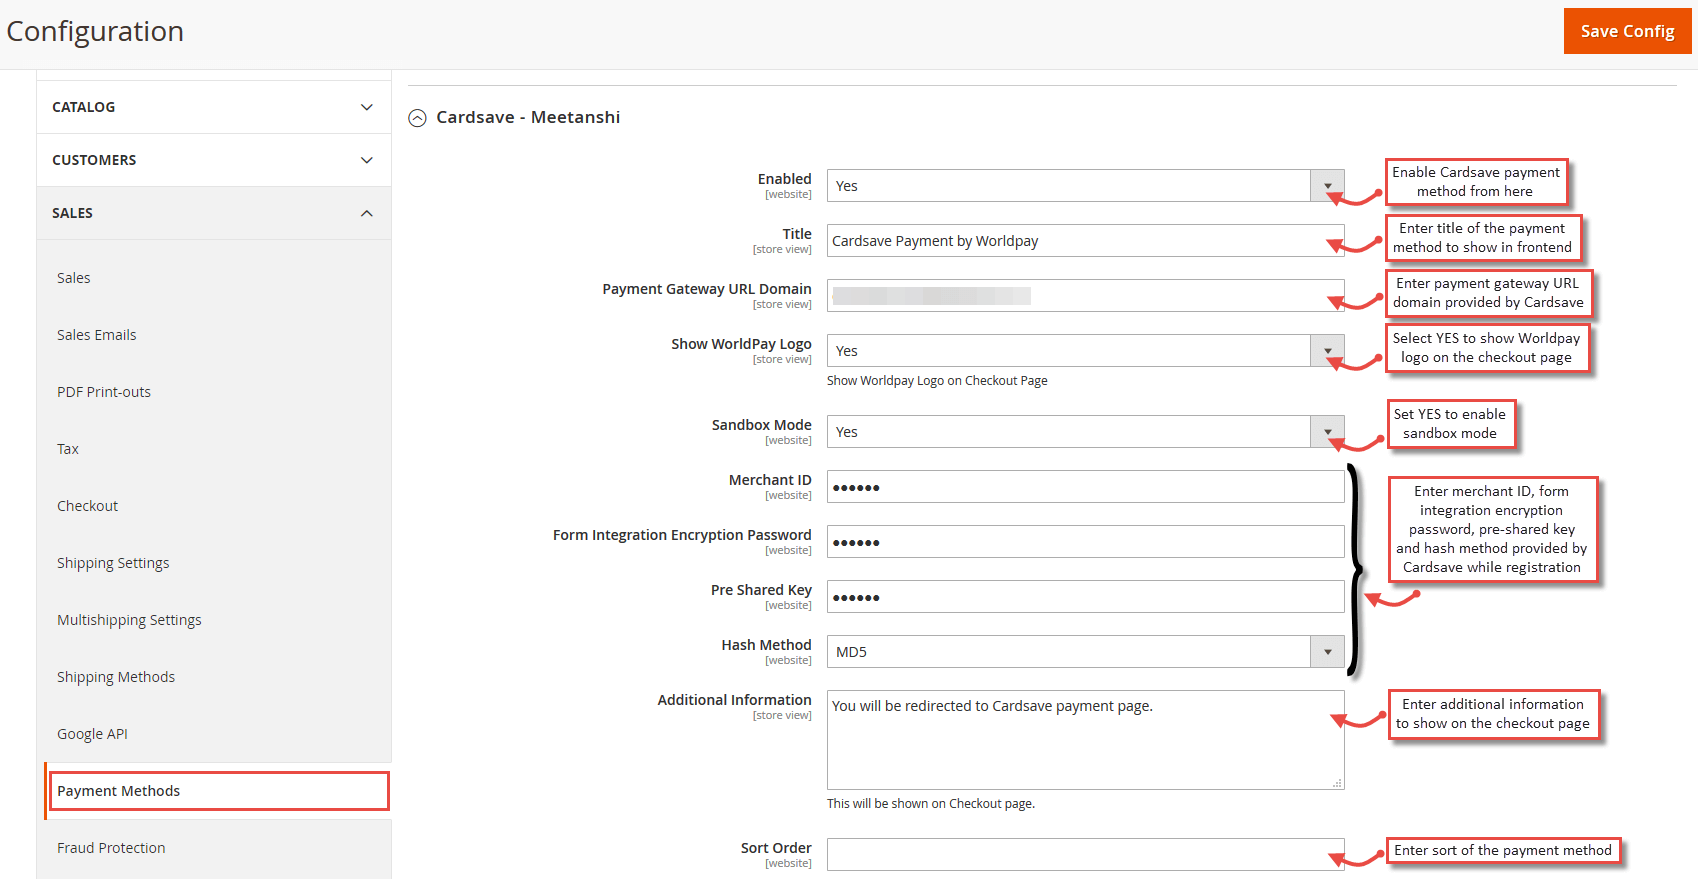Focus the Sort Order field

1085,855
